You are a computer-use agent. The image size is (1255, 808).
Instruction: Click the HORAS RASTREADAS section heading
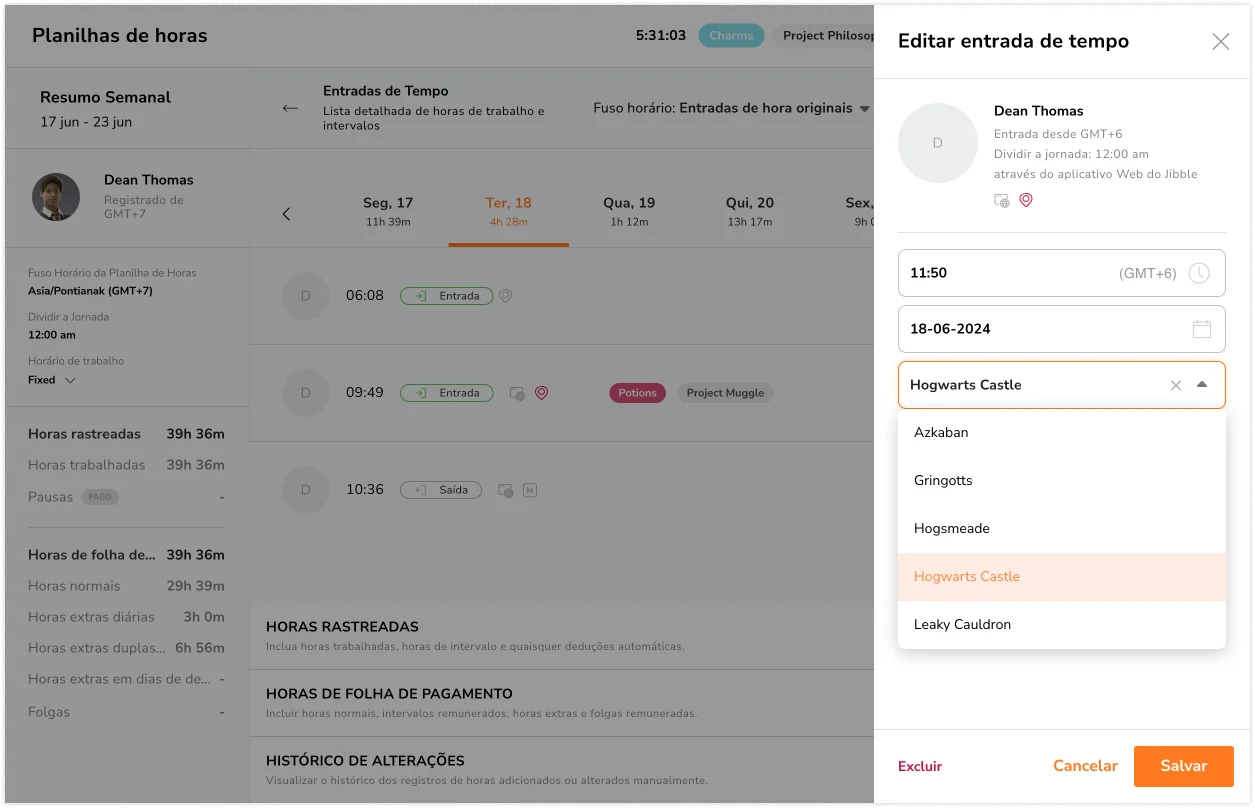click(342, 627)
